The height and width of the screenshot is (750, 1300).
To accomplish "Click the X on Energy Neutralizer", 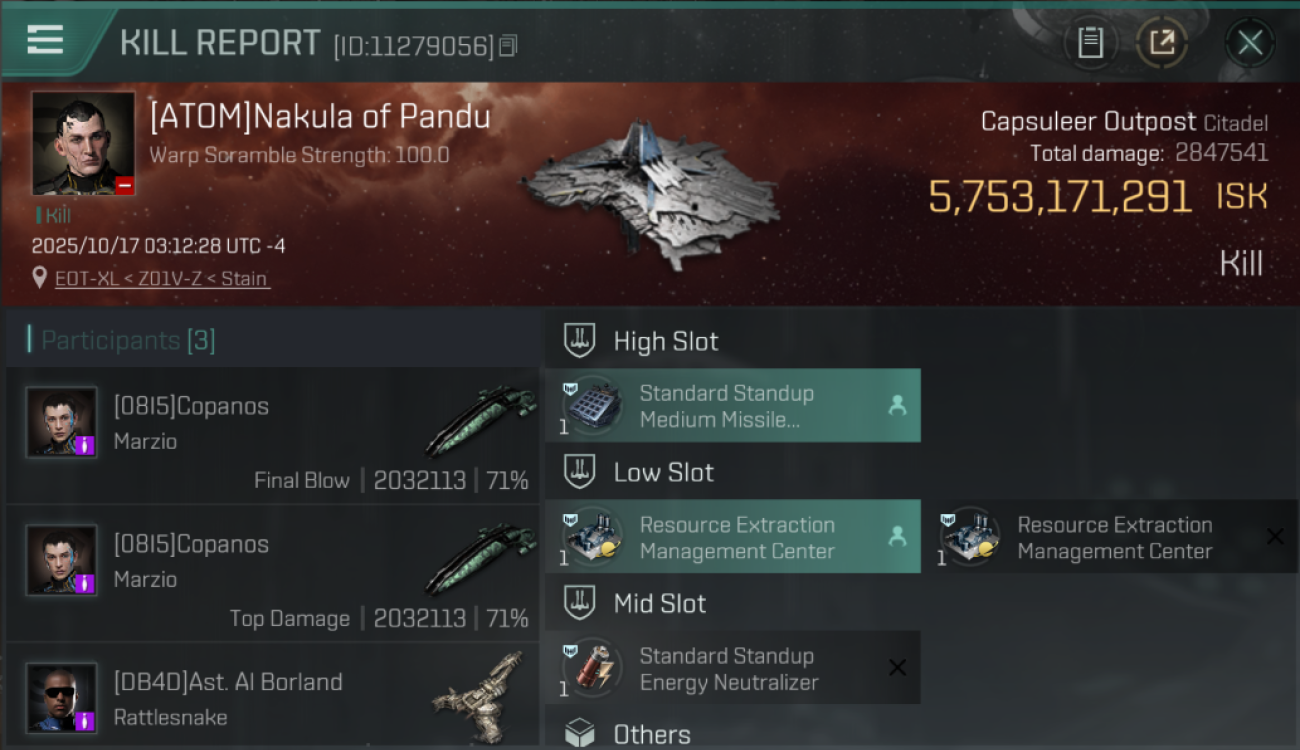I will tap(897, 668).
